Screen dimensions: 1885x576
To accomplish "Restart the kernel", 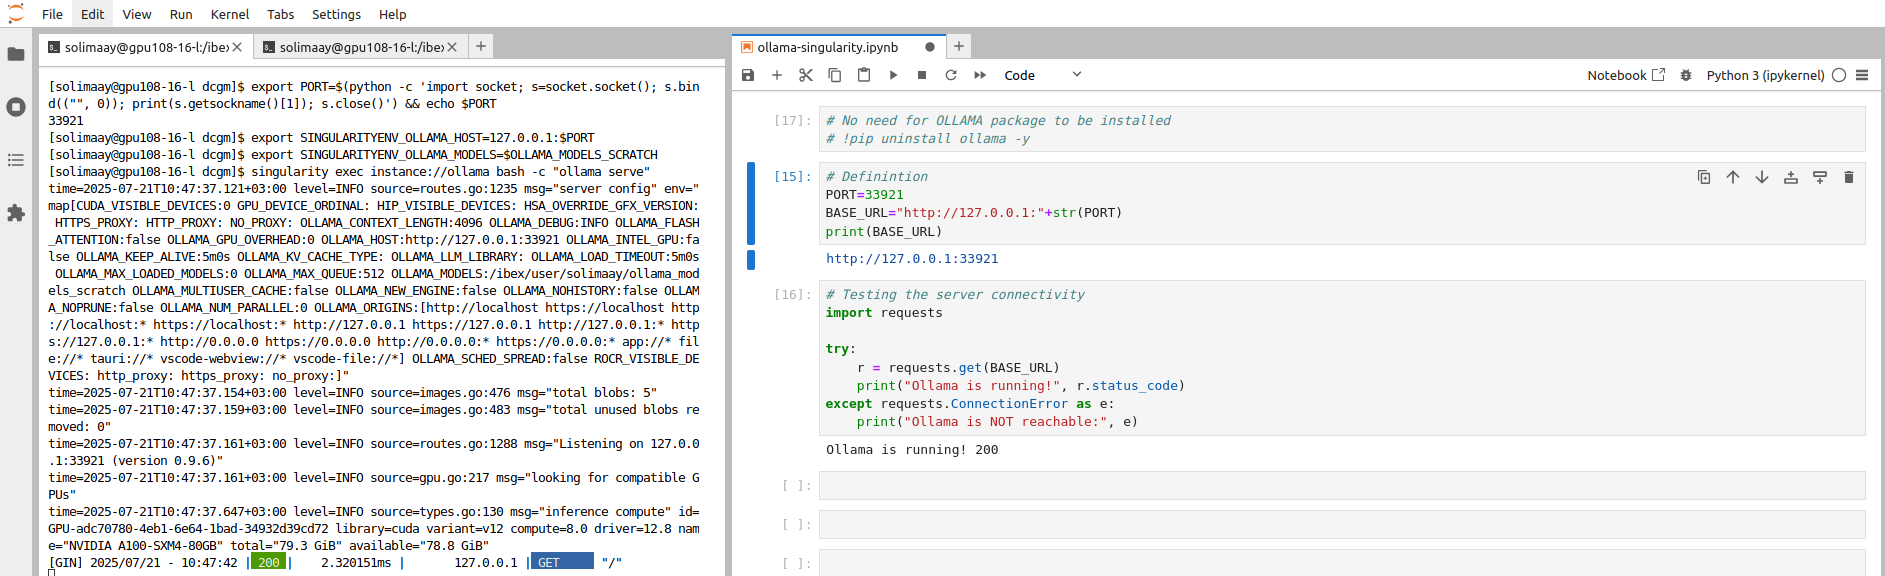I will click(951, 75).
